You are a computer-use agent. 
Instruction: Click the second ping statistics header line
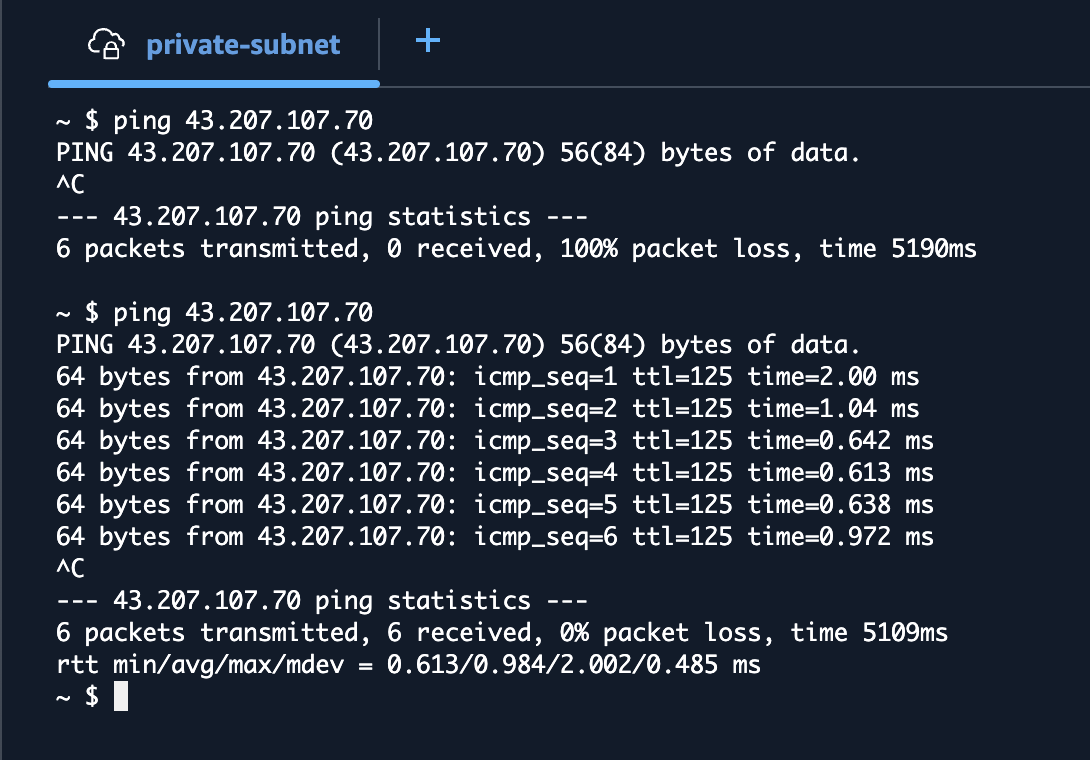click(322, 601)
